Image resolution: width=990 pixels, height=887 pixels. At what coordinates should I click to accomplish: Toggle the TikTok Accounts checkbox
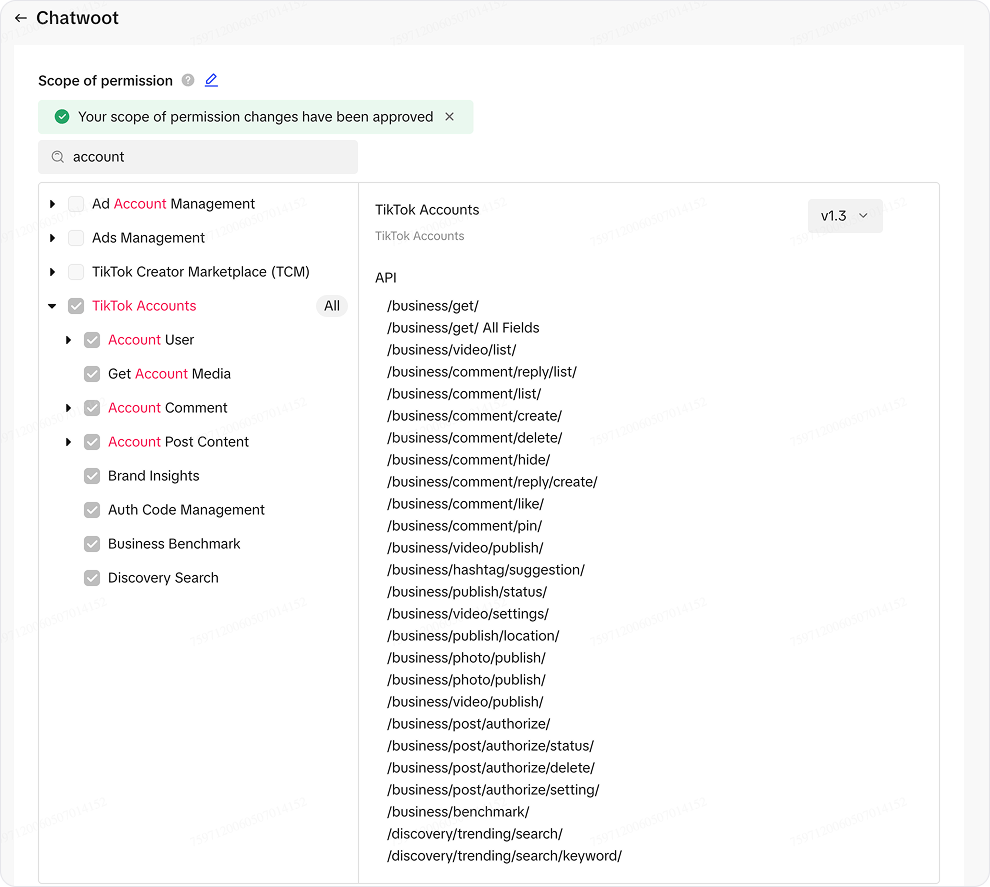click(x=76, y=306)
